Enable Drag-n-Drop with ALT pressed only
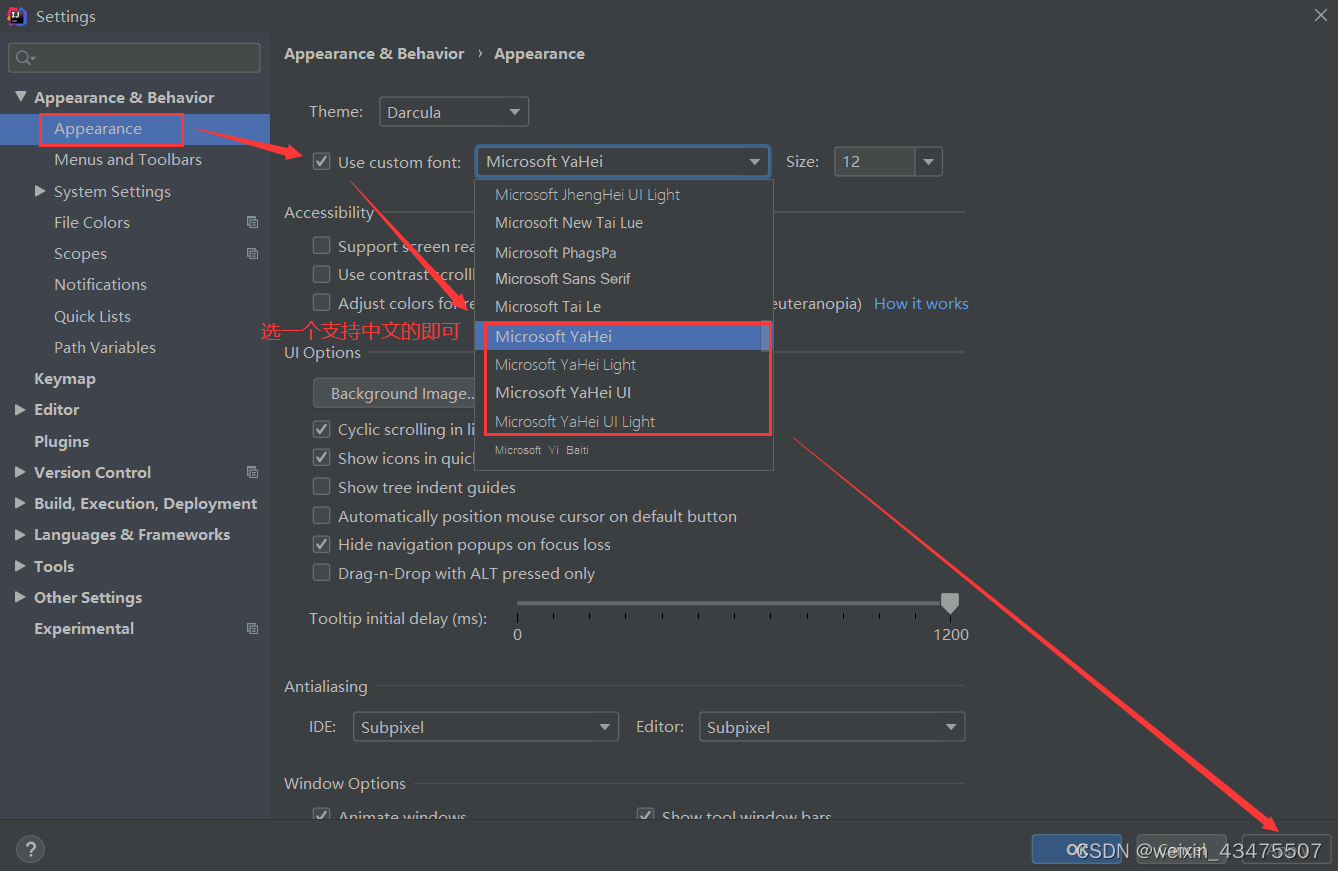1338x871 pixels. (321, 573)
